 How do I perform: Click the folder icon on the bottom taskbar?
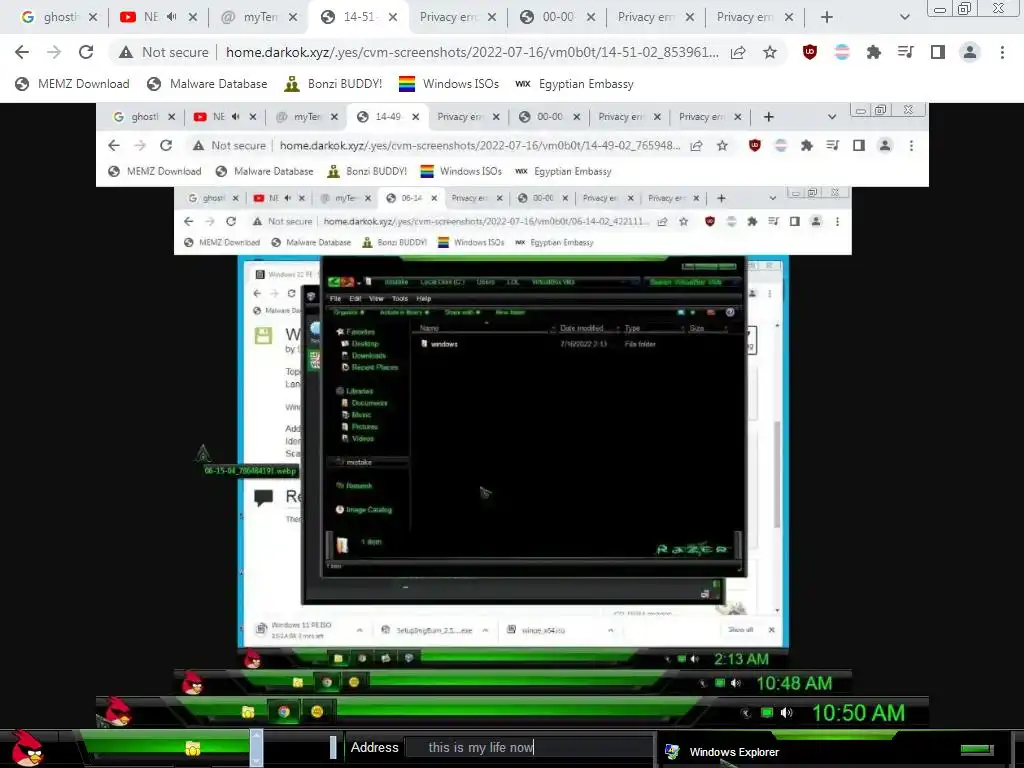point(193,748)
